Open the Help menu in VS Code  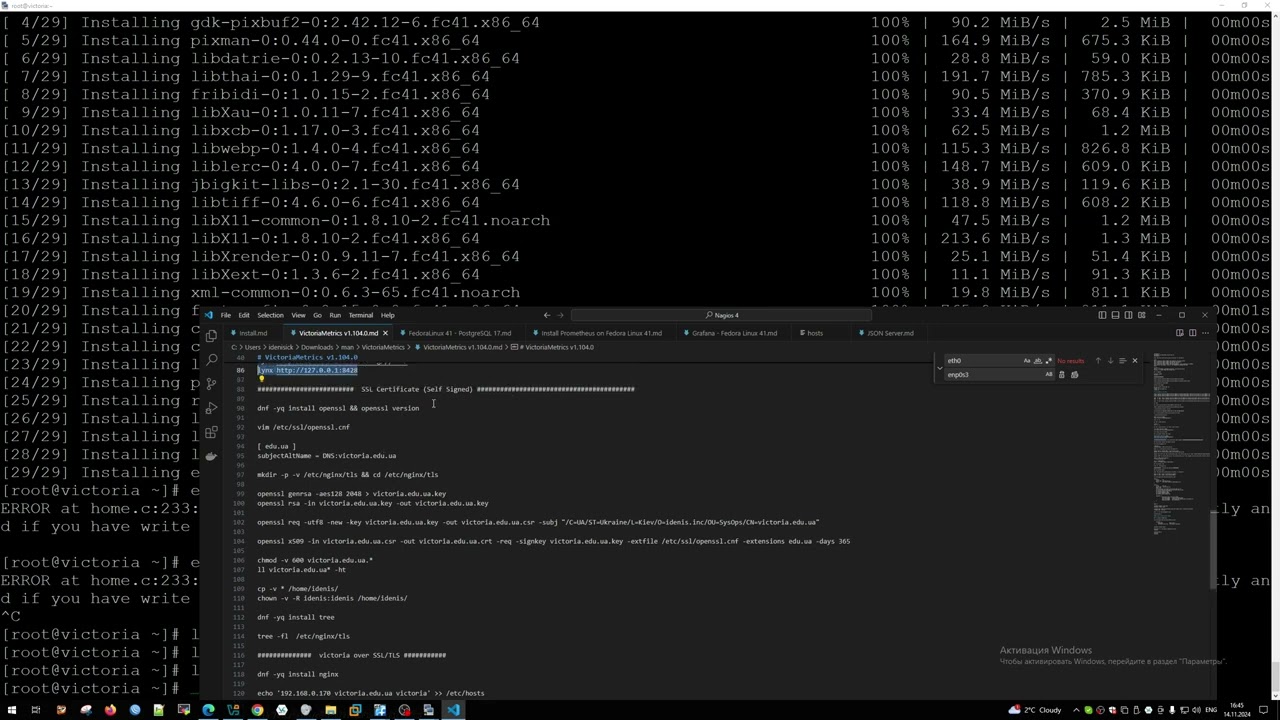[x=387, y=315]
